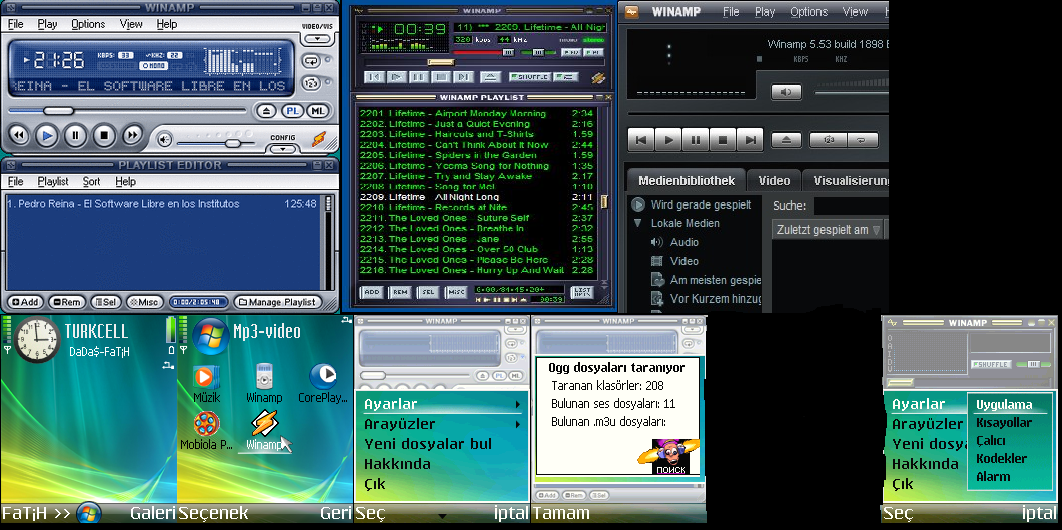The image size is (1062, 530).
Task: Click play in the classic green Winamp
Action: tap(396, 77)
